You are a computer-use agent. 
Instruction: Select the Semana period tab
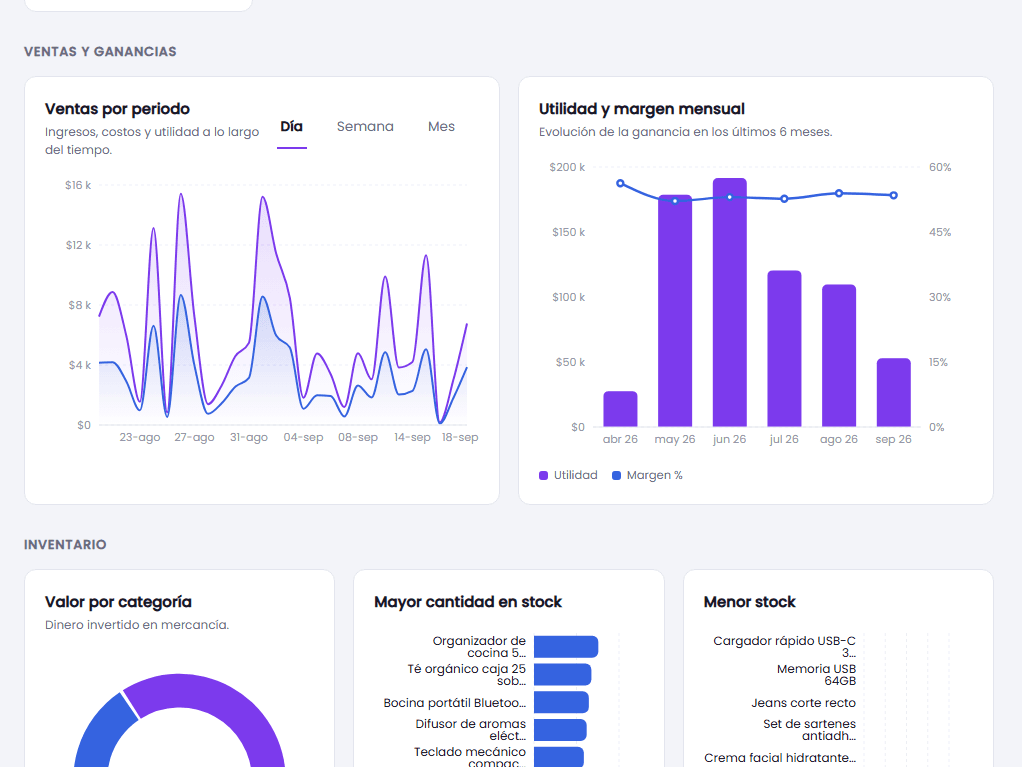365,126
